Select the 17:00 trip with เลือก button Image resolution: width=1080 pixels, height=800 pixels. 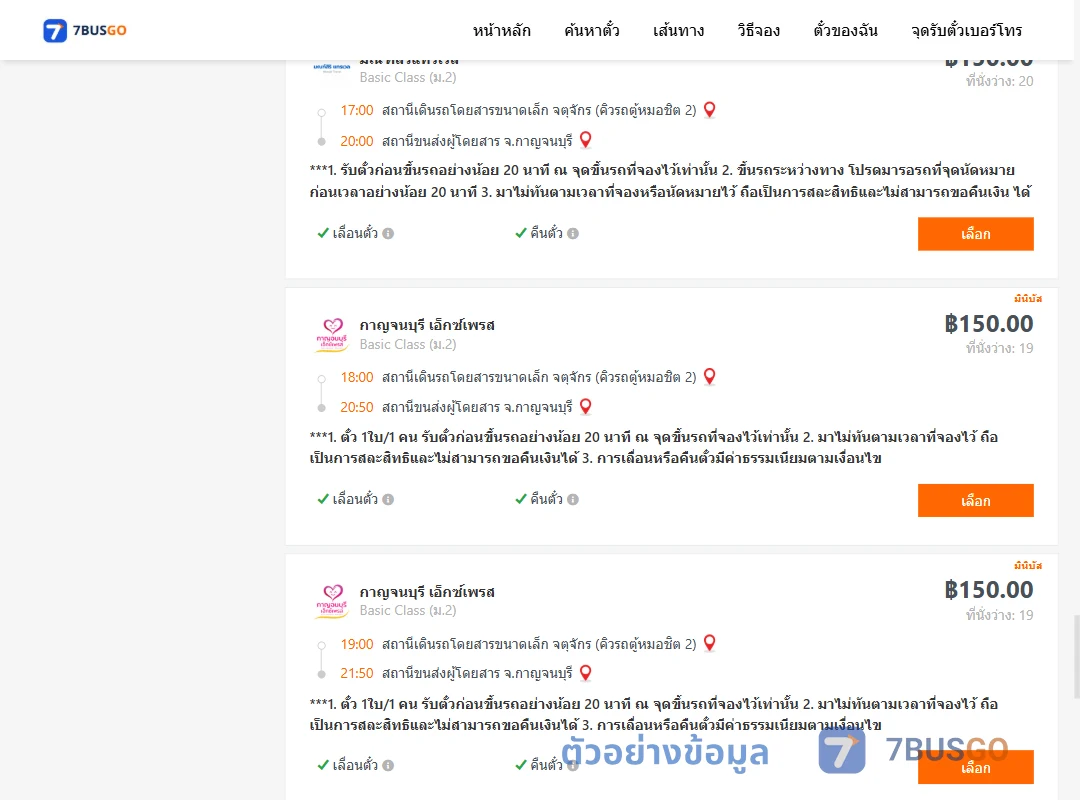pyautogui.click(x=975, y=234)
